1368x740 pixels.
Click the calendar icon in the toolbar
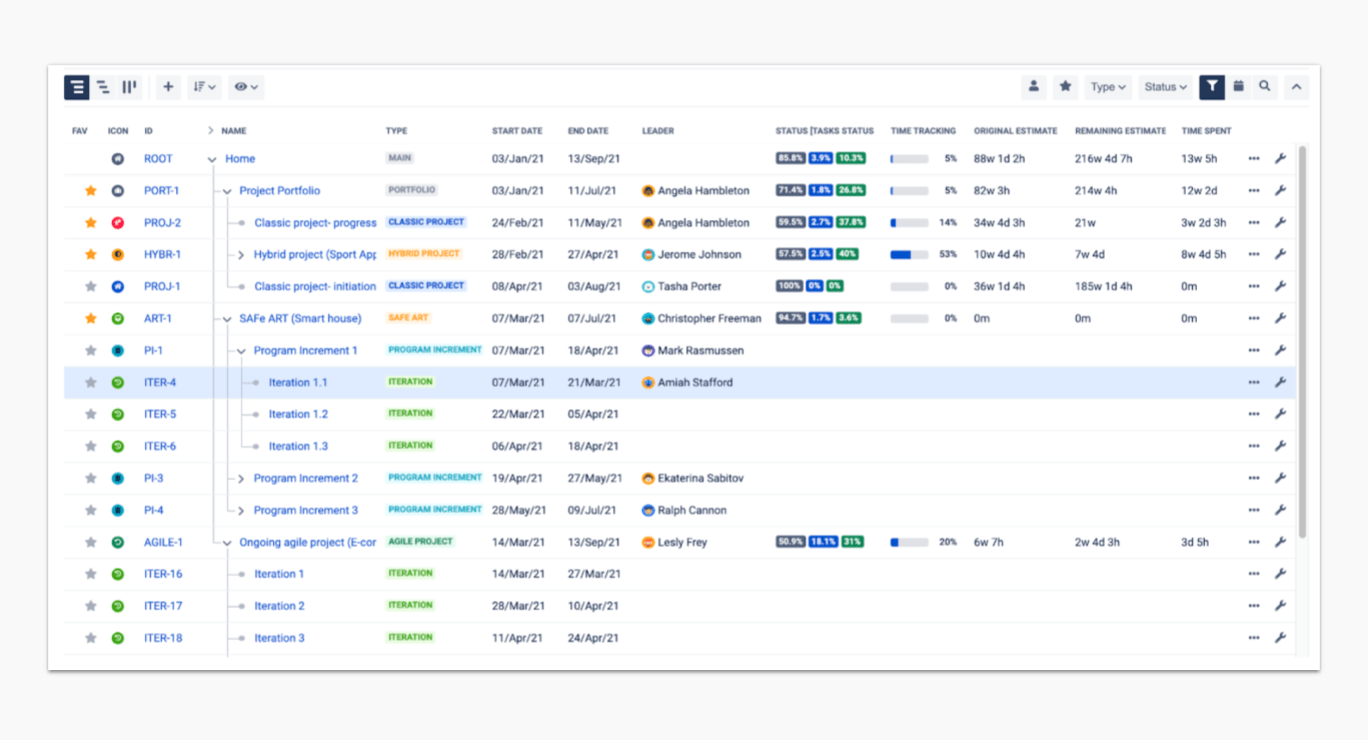(x=1238, y=87)
